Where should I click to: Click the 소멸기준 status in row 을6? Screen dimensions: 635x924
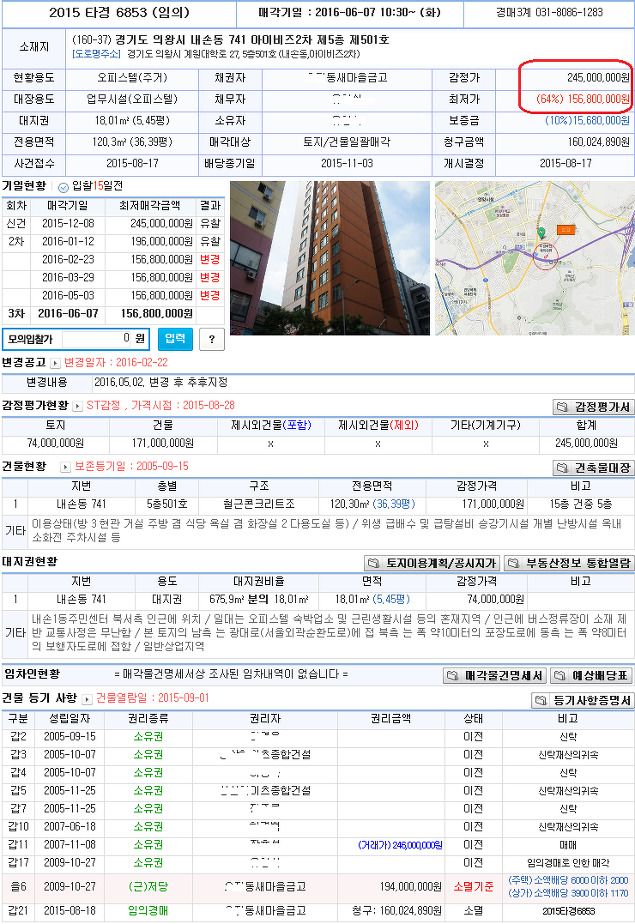473,886
